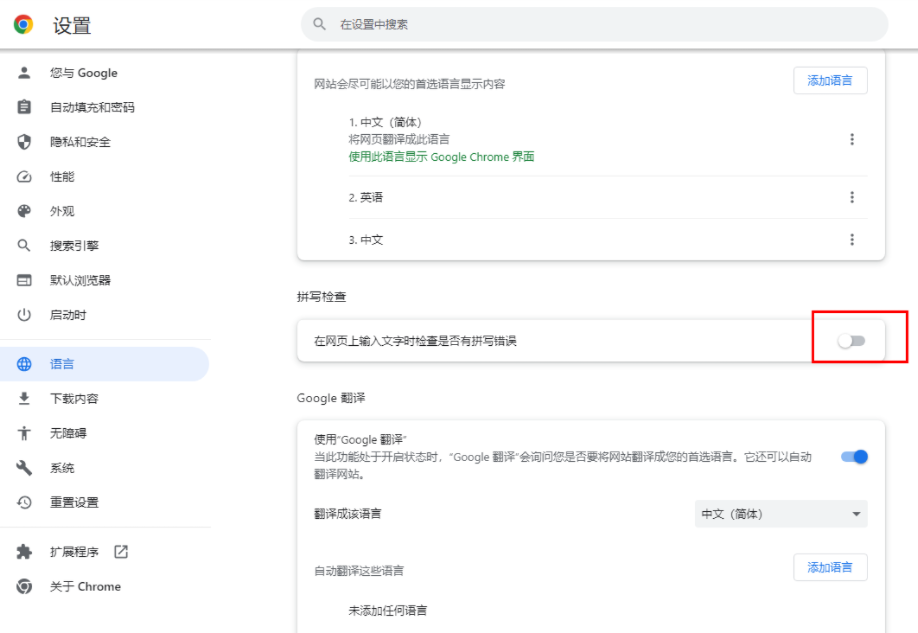
Task: Click the Google 翻译 section heading
Action: tap(331, 398)
